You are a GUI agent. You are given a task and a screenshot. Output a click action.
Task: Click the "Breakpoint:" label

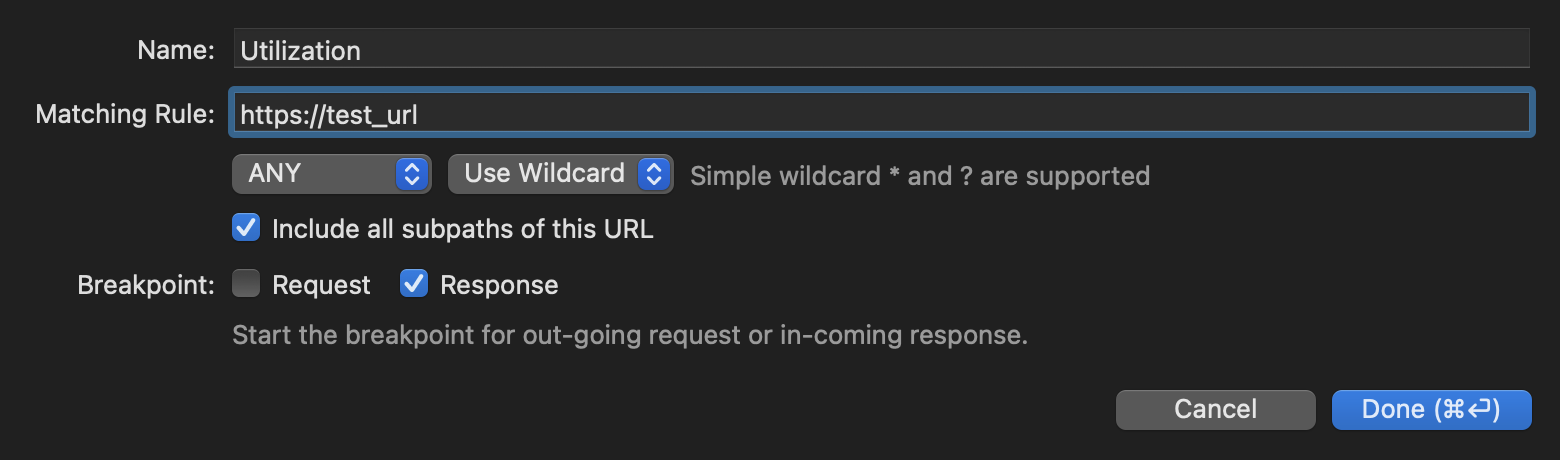coord(146,285)
